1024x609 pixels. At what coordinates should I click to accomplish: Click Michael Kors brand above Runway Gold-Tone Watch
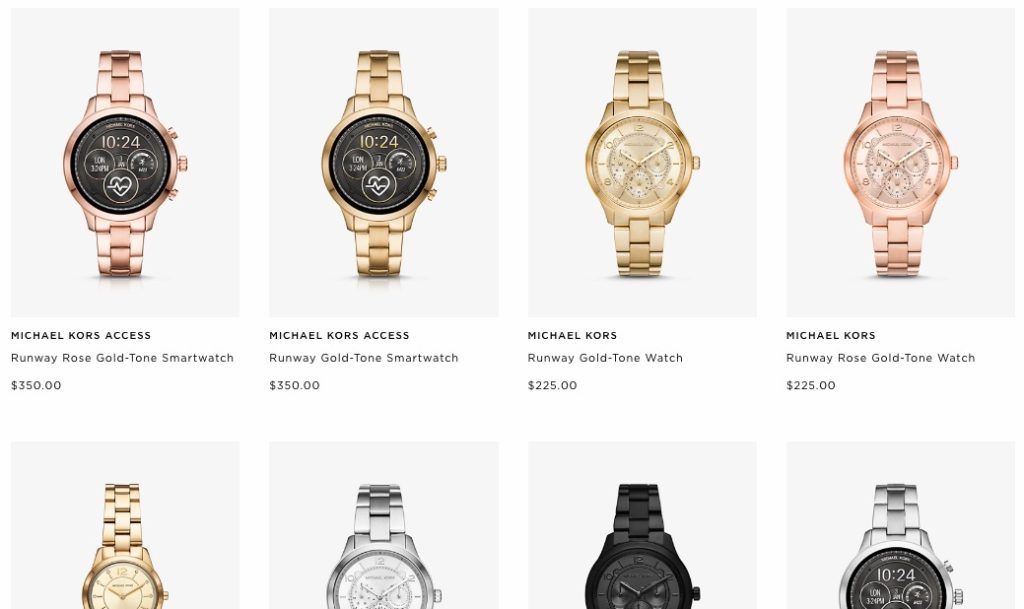573,336
